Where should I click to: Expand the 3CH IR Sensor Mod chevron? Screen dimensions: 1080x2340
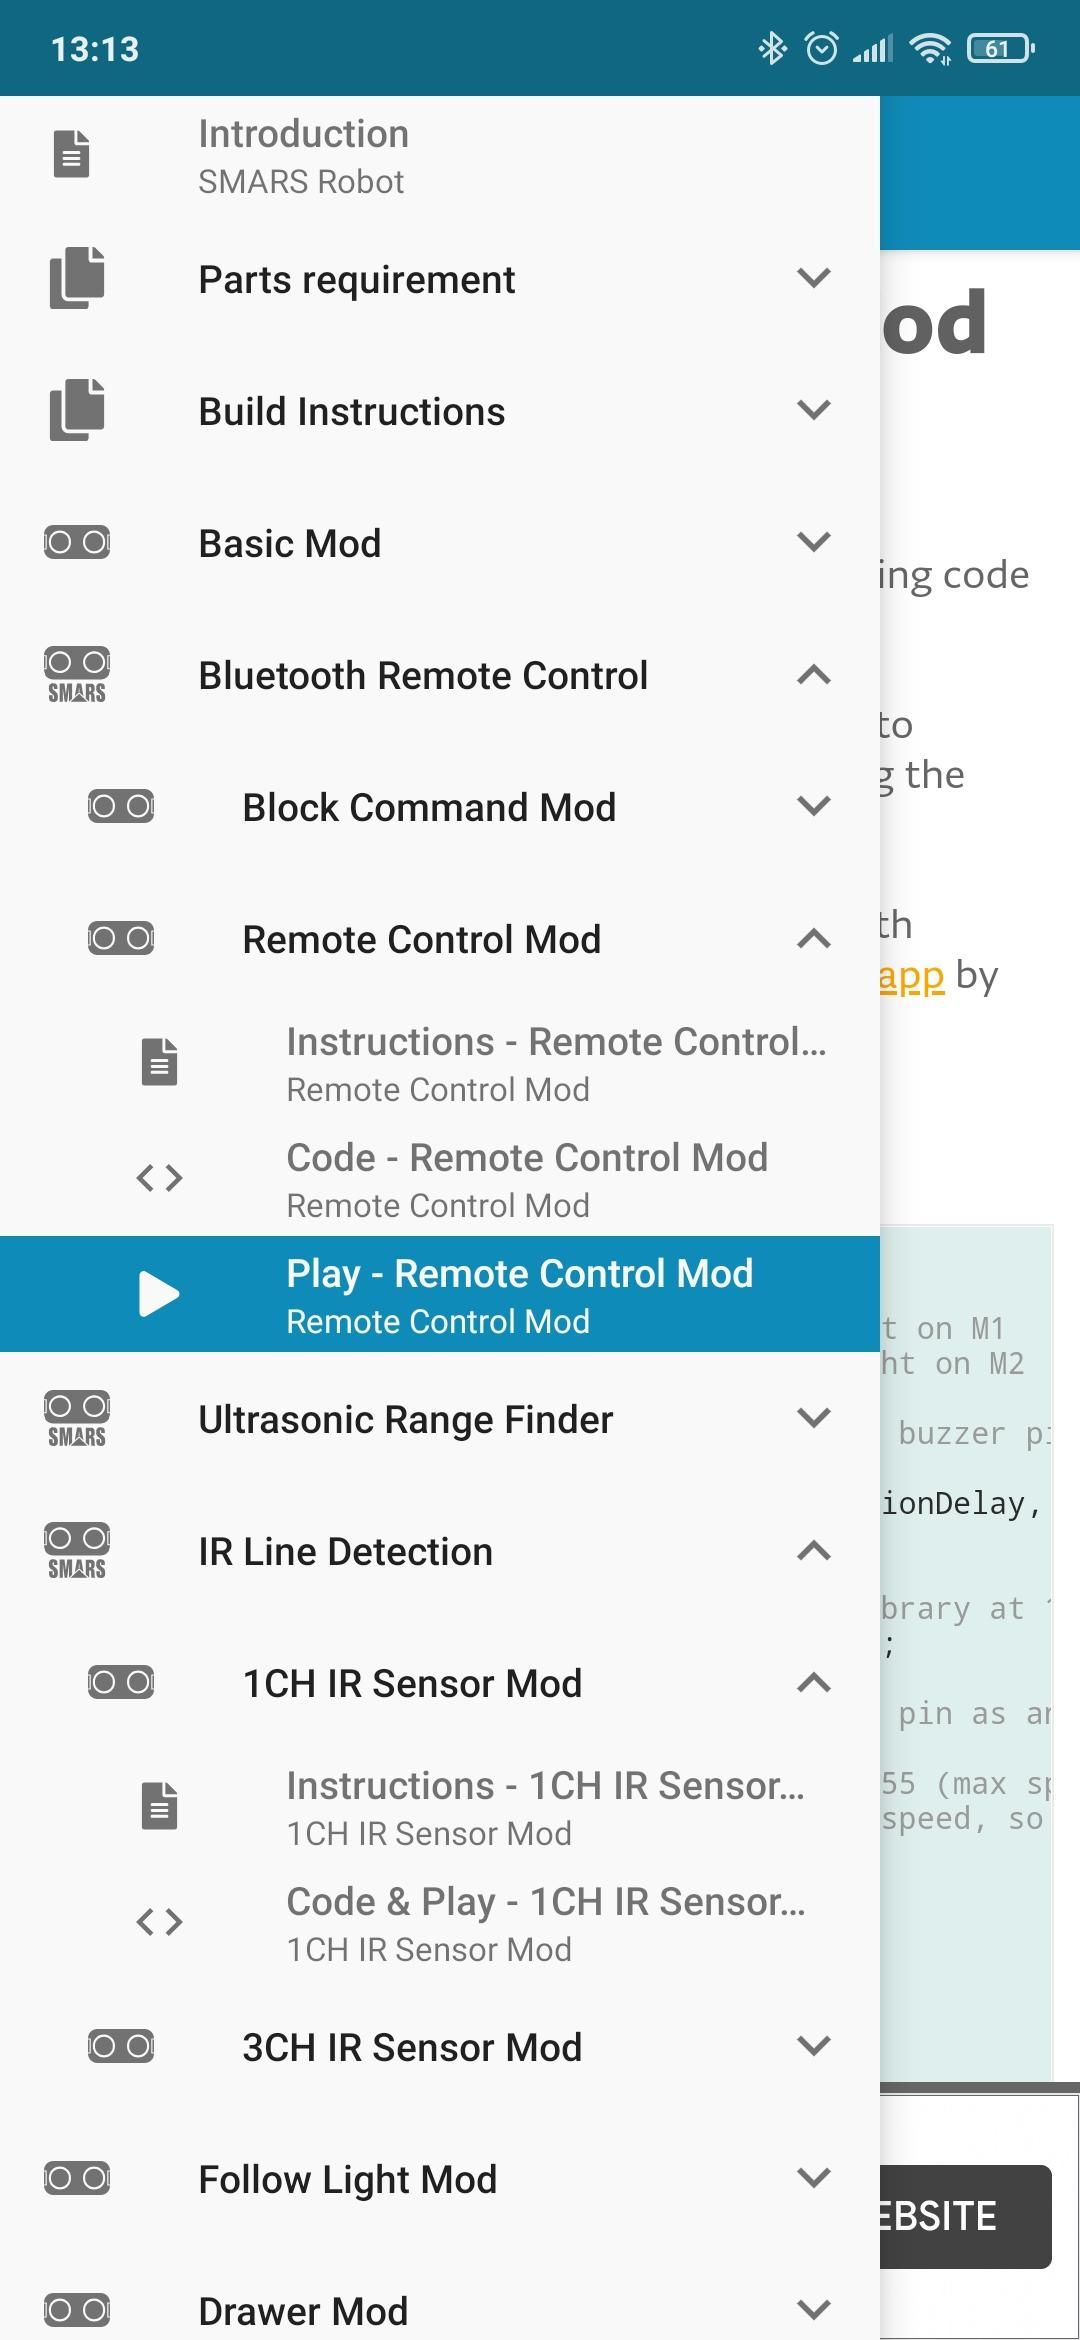click(x=814, y=2046)
